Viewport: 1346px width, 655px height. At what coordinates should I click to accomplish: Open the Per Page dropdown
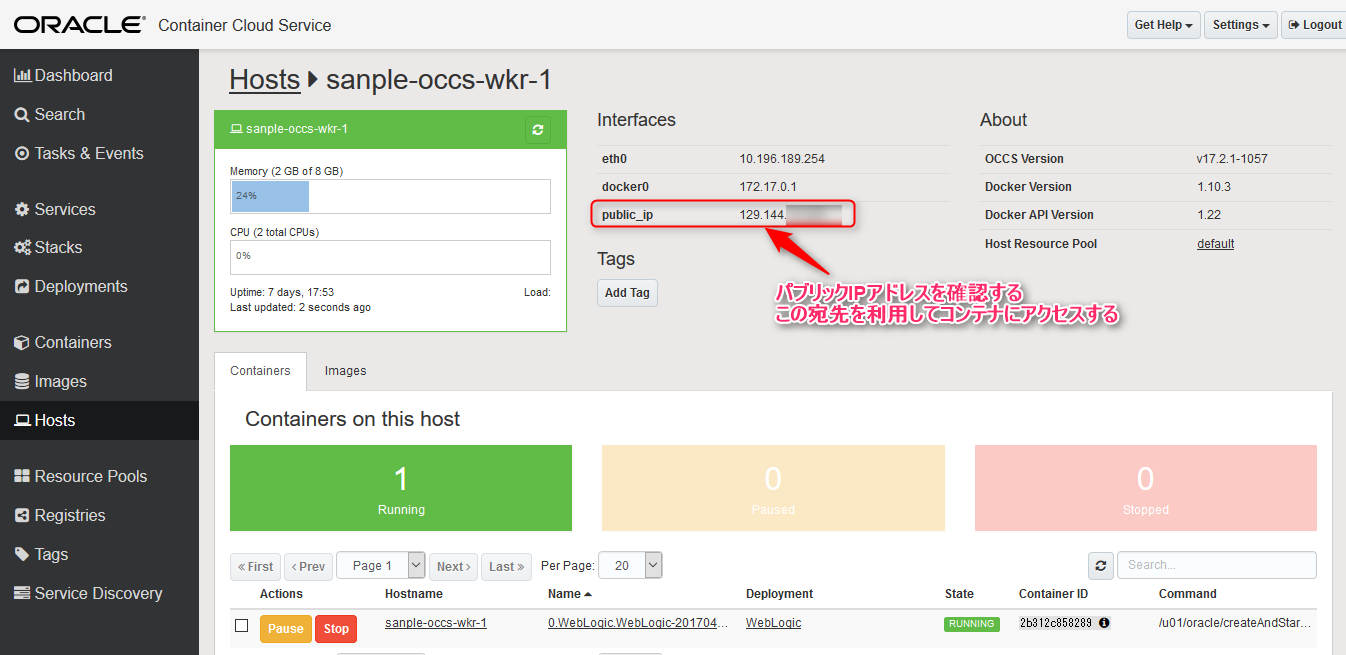[x=630, y=565]
